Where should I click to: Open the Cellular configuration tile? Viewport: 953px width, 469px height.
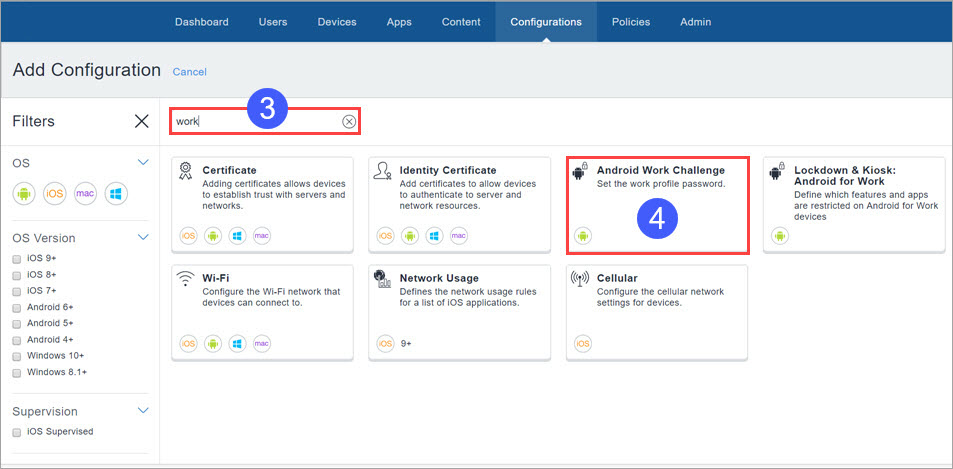657,310
